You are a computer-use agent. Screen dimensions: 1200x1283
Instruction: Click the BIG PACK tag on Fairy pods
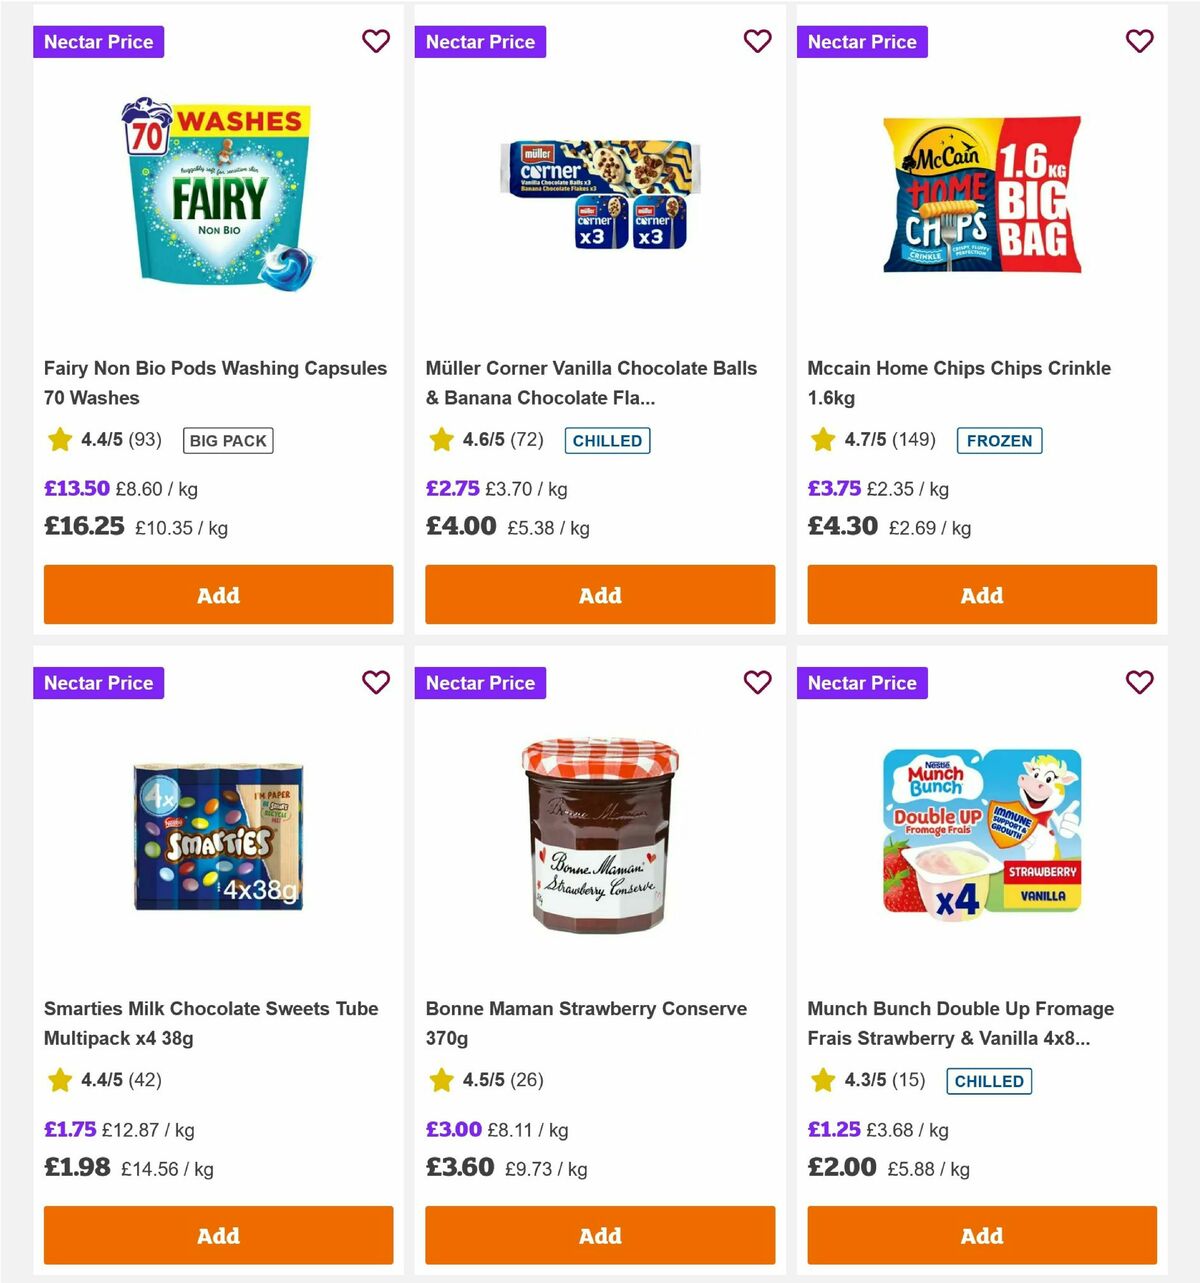(227, 440)
